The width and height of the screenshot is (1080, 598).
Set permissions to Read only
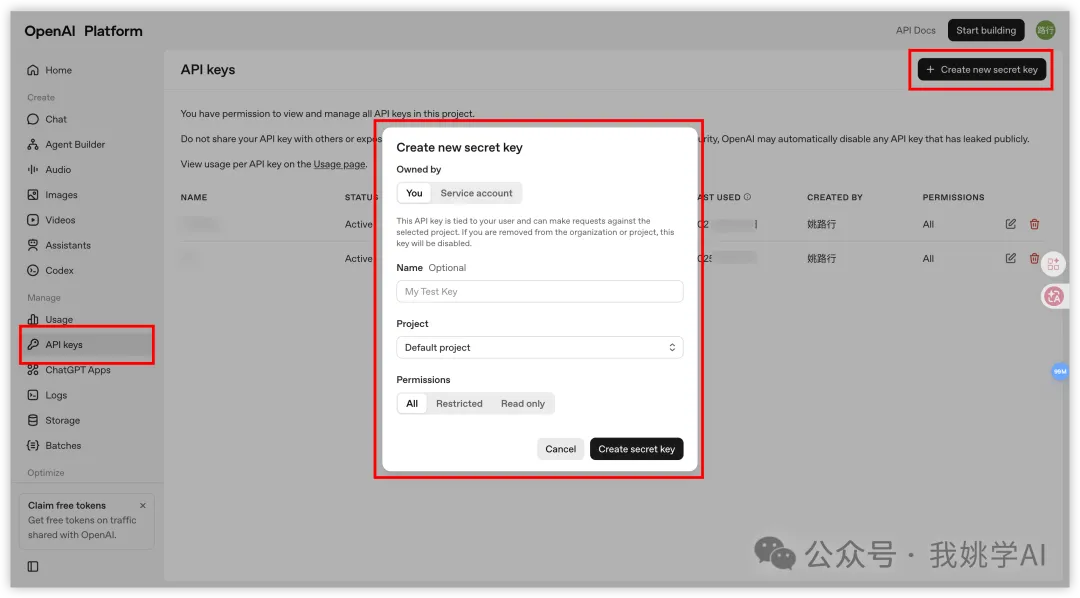click(x=523, y=404)
